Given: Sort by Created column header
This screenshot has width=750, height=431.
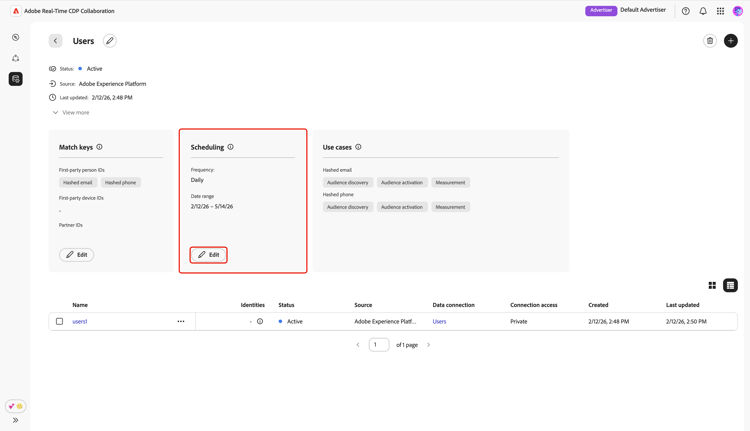Looking at the screenshot, I should tap(598, 305).
